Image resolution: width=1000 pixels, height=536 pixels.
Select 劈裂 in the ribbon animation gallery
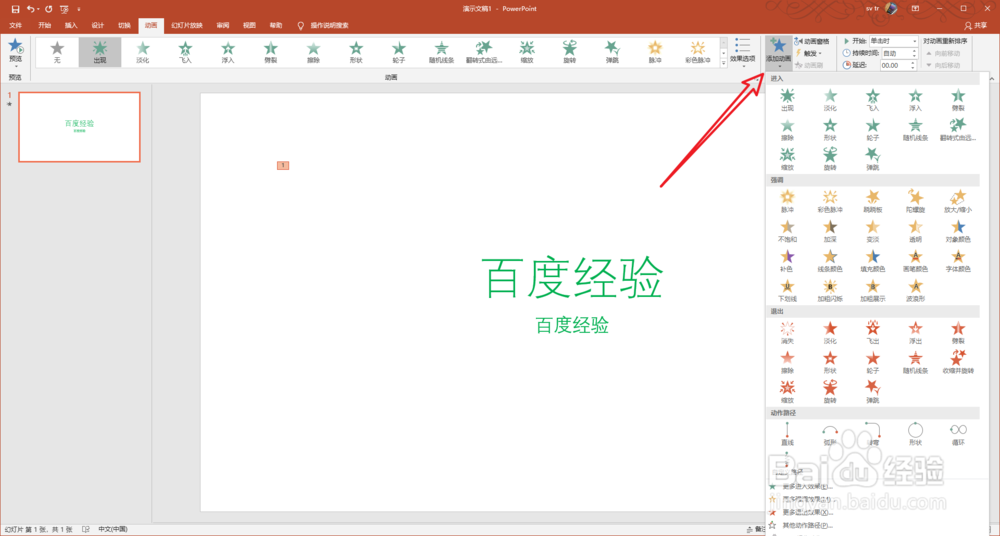[x=270, y=52]
